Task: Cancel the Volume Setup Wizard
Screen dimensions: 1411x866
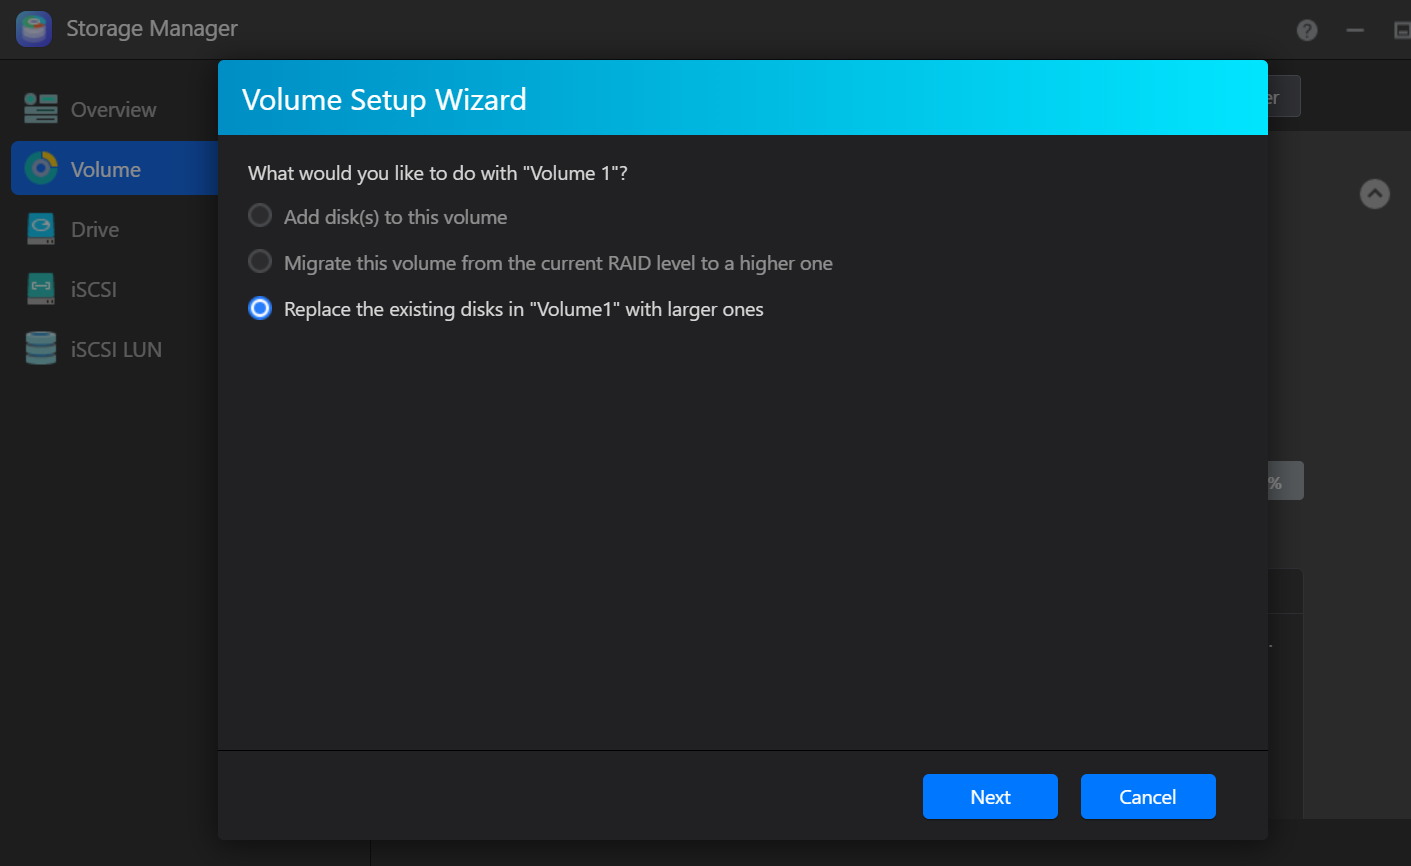Action: [x=1148, y=796]
